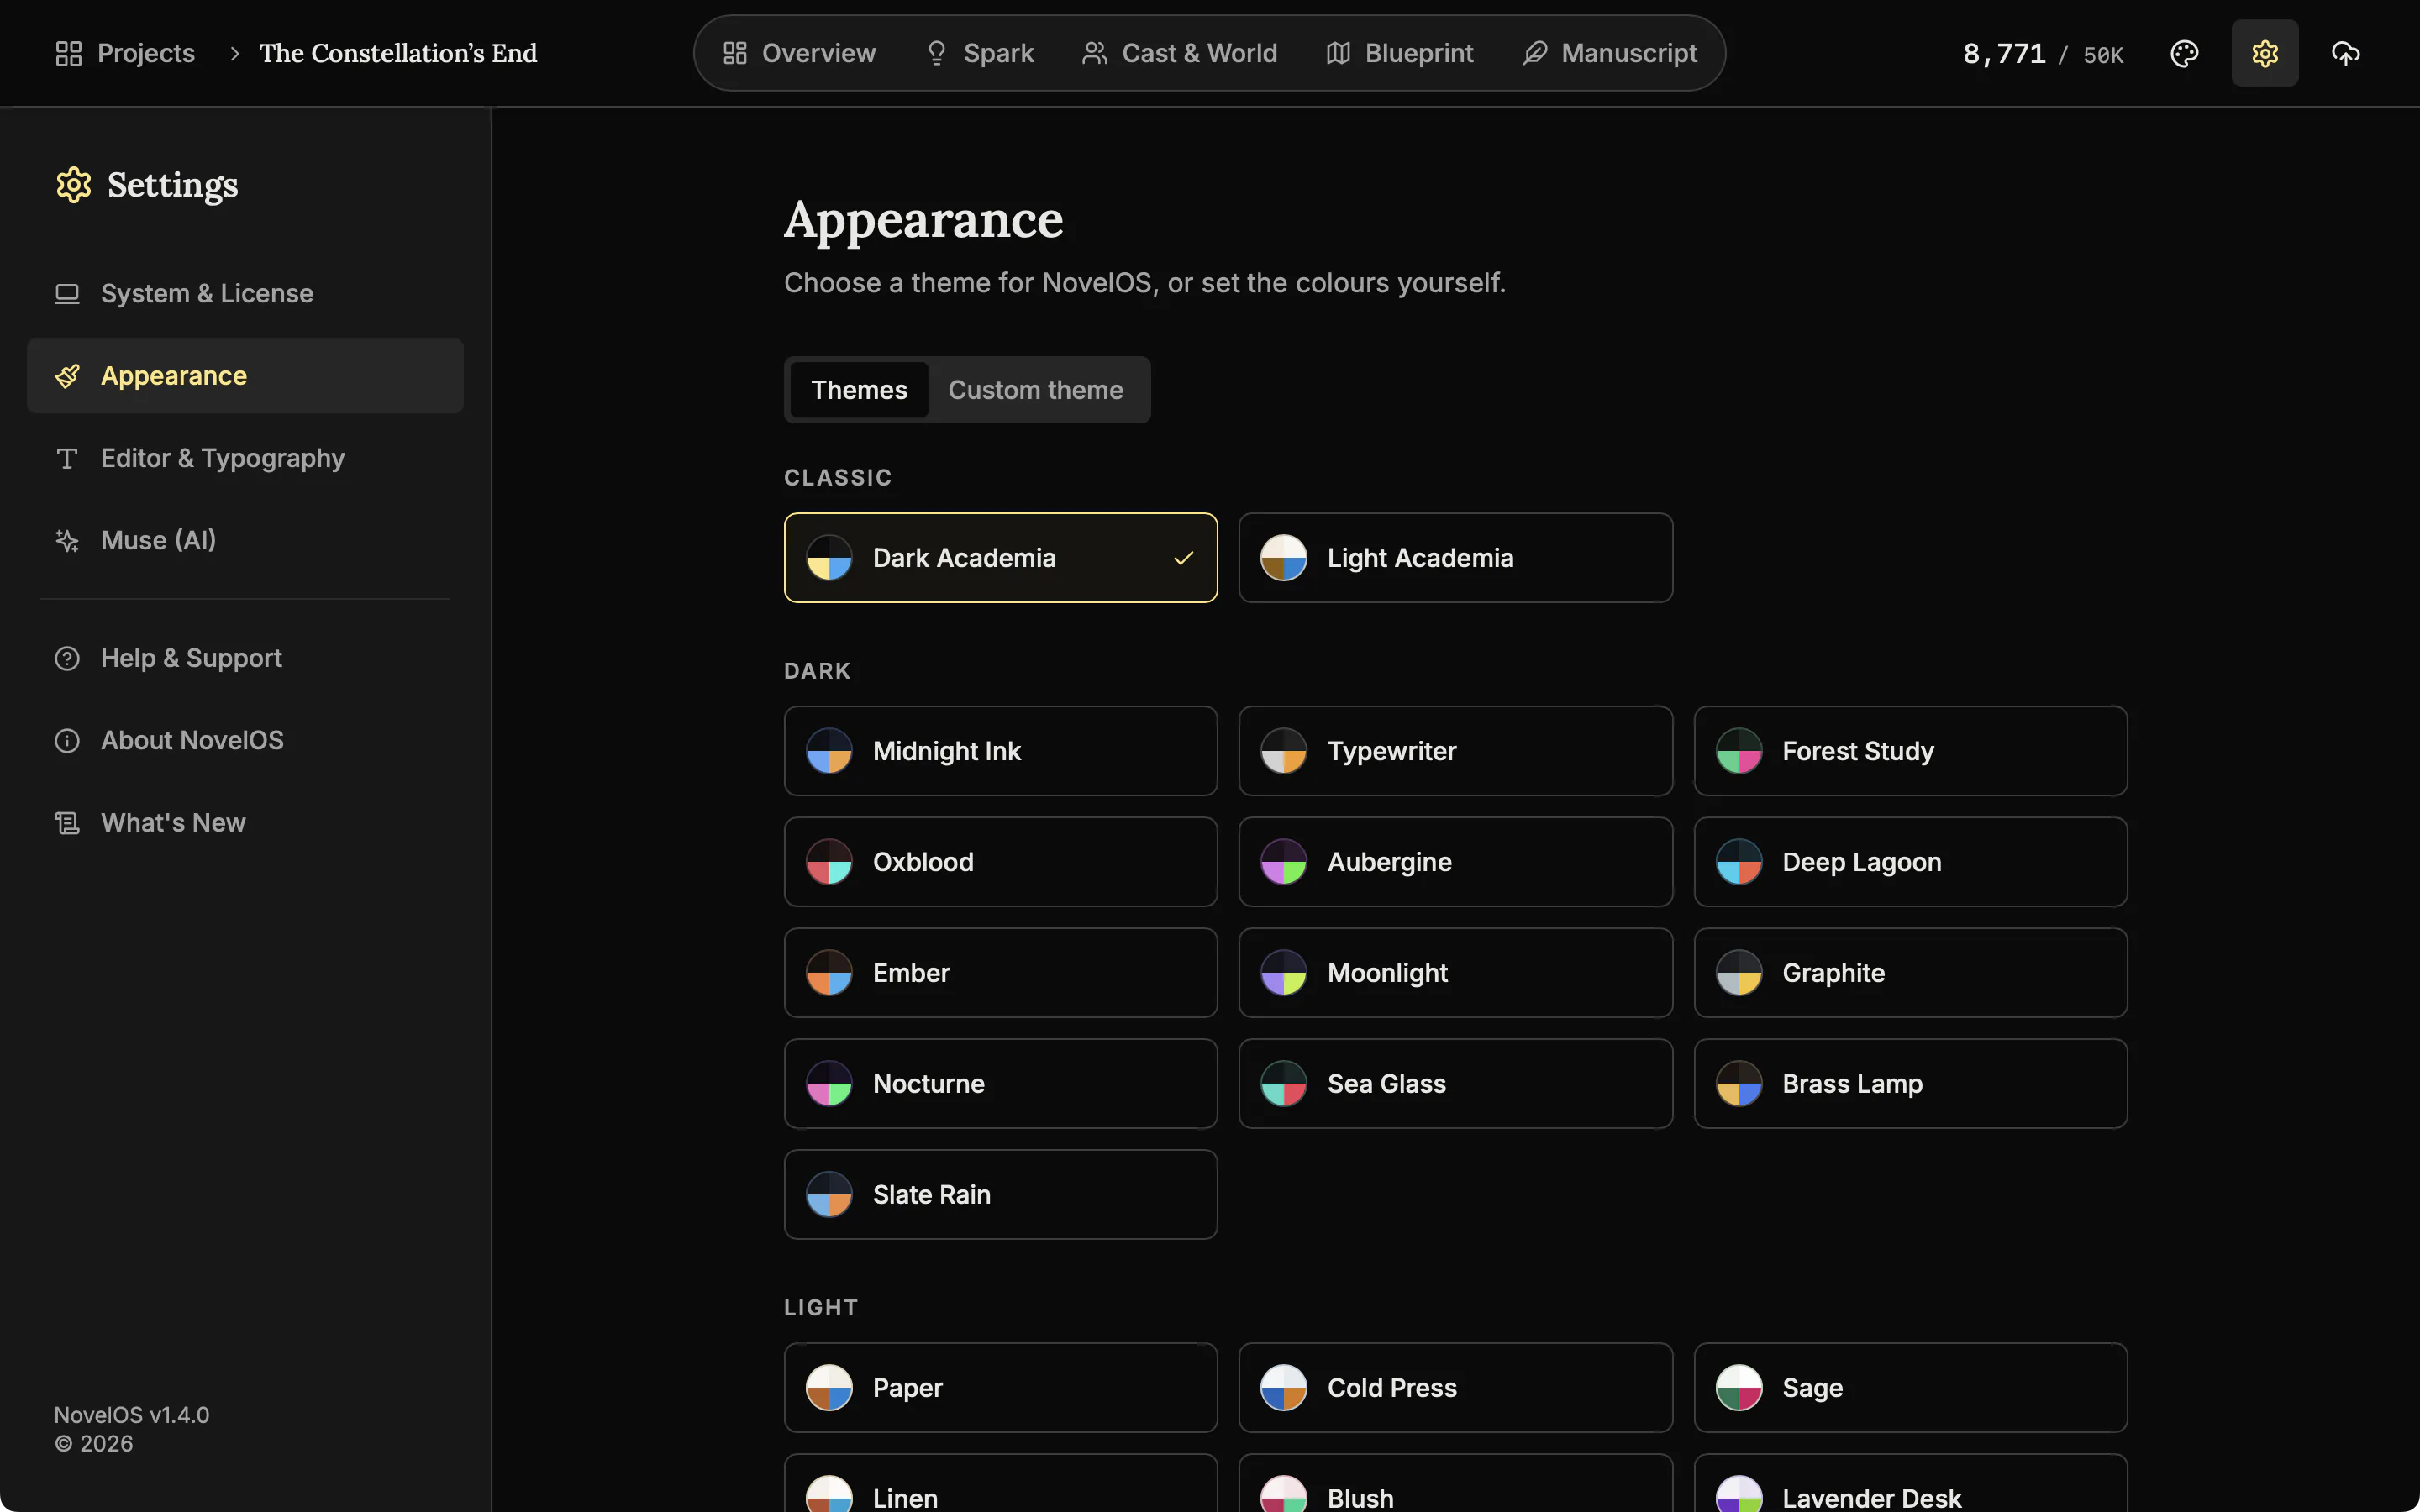Open the palette theme picker icon
The width and height of the screenshot is (2420, 1512).
click(2184, 53)
